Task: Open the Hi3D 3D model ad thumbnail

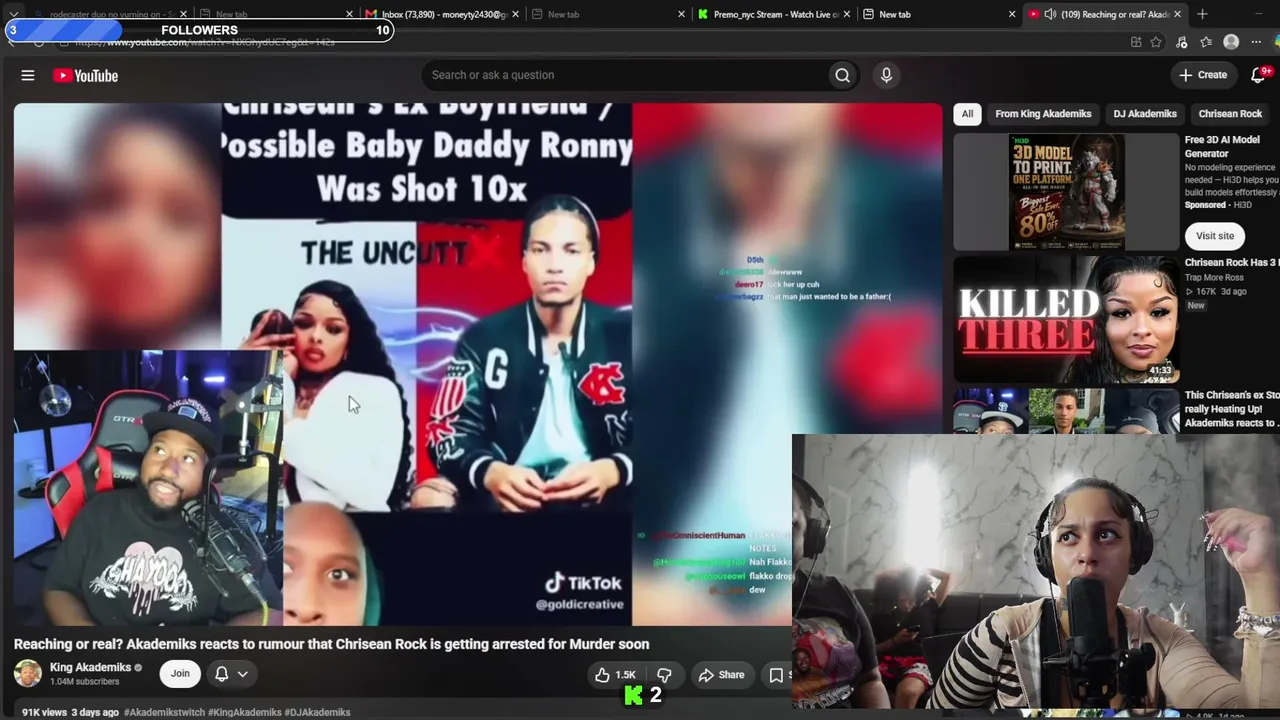Action: tap(1066, 192)
